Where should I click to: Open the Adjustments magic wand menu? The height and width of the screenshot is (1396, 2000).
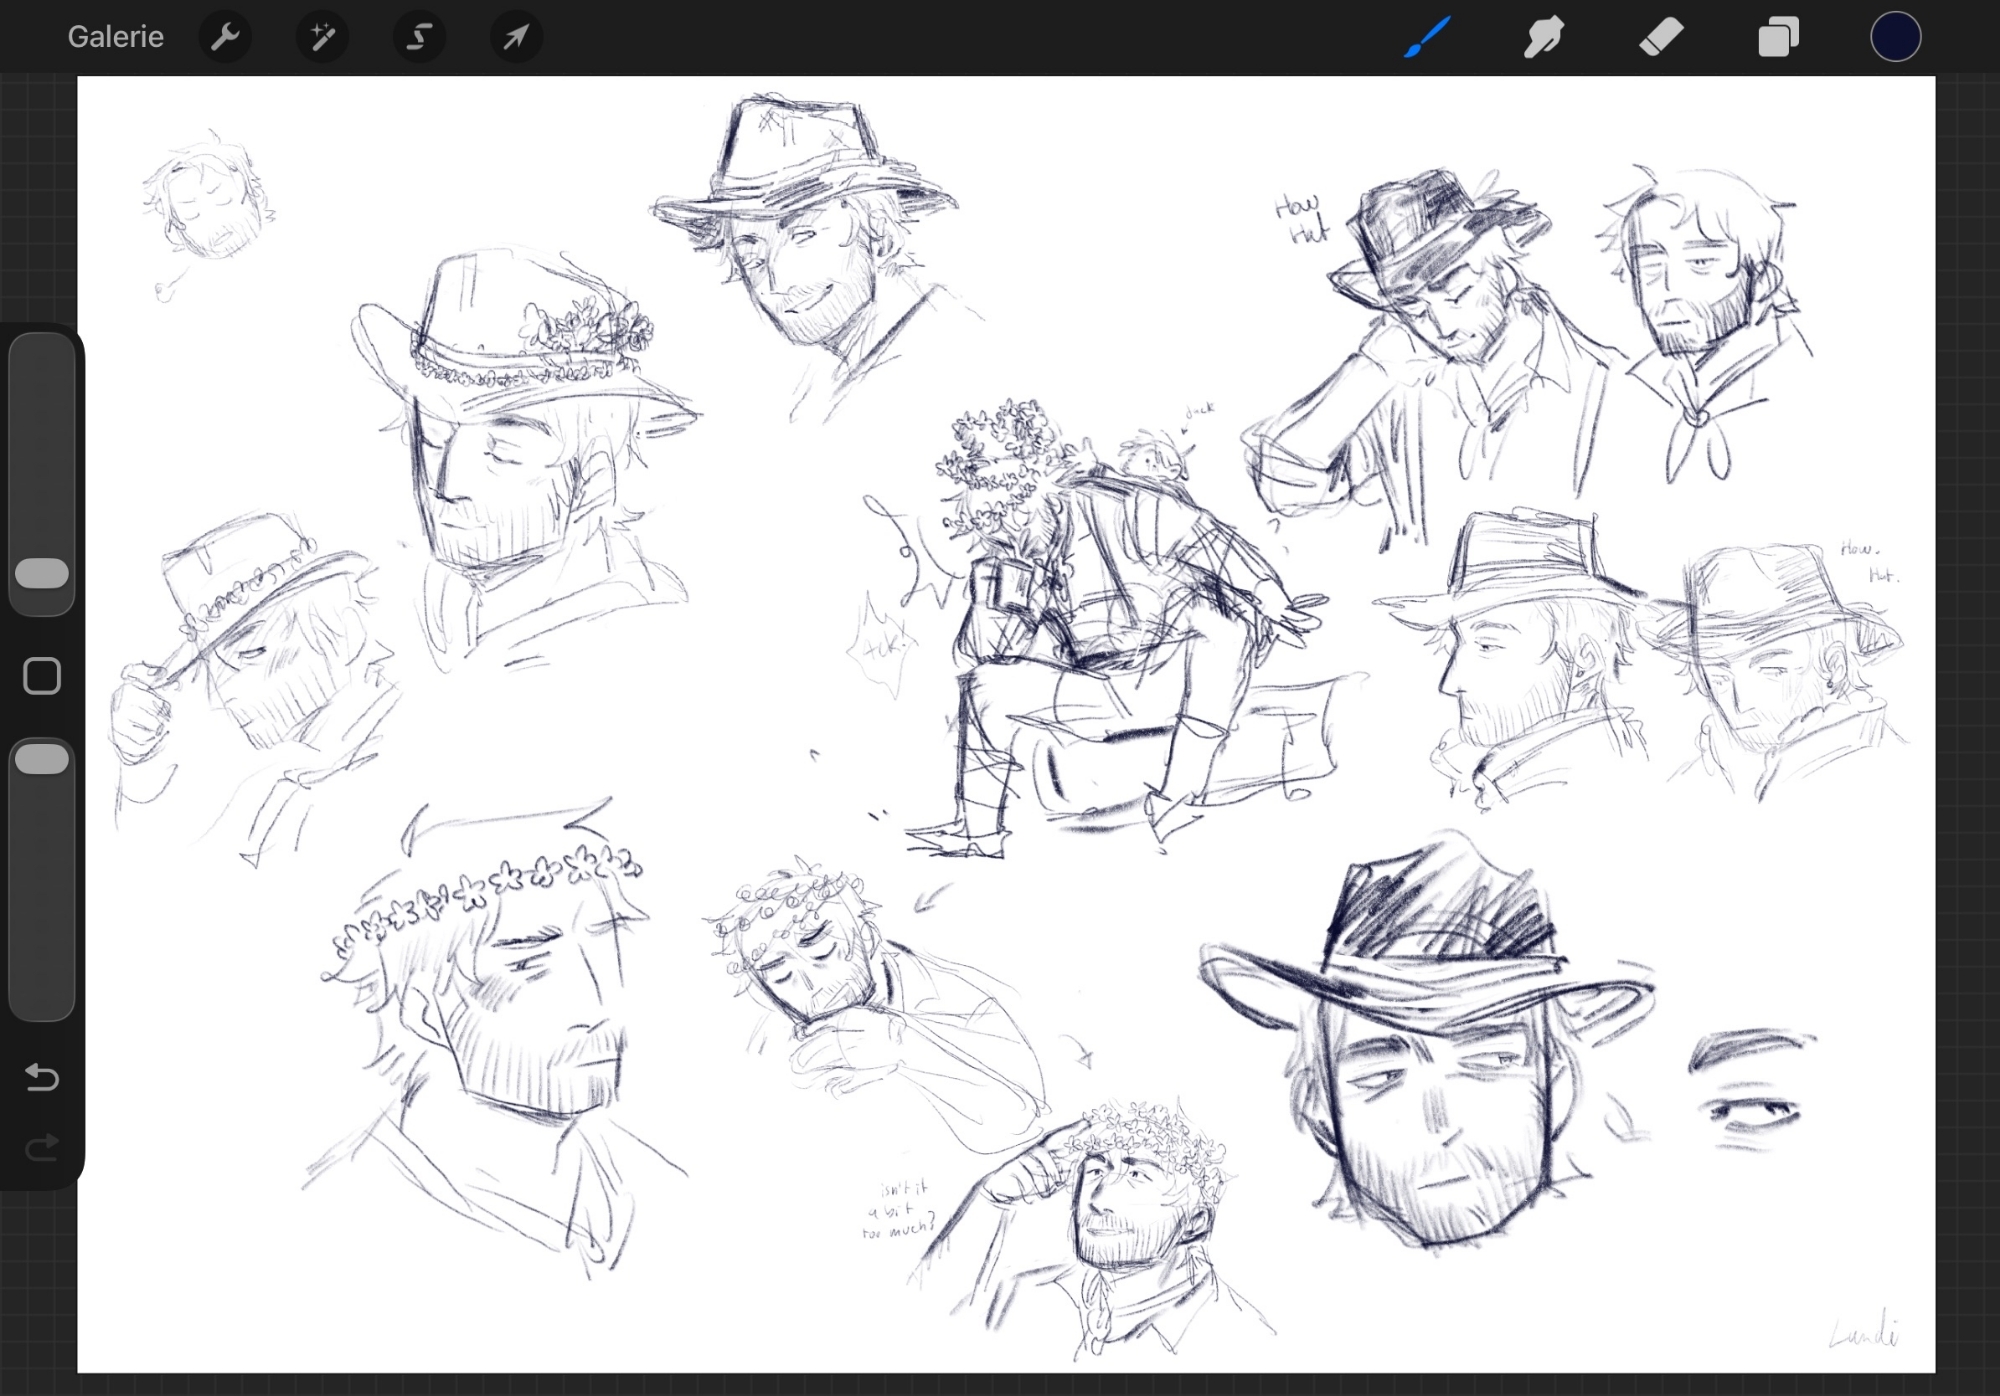[322, 37]
